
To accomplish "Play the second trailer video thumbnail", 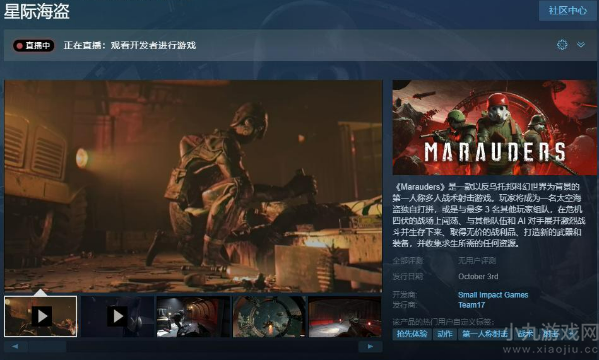I will [x=117, y=316].
